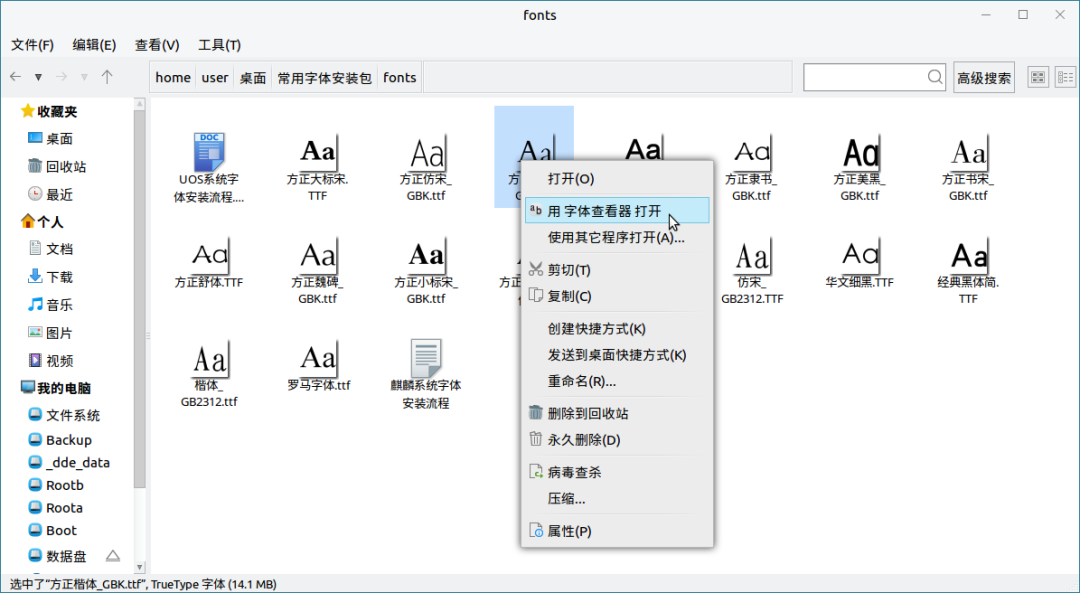Open Backup drive in sidebar

point(60,439)
